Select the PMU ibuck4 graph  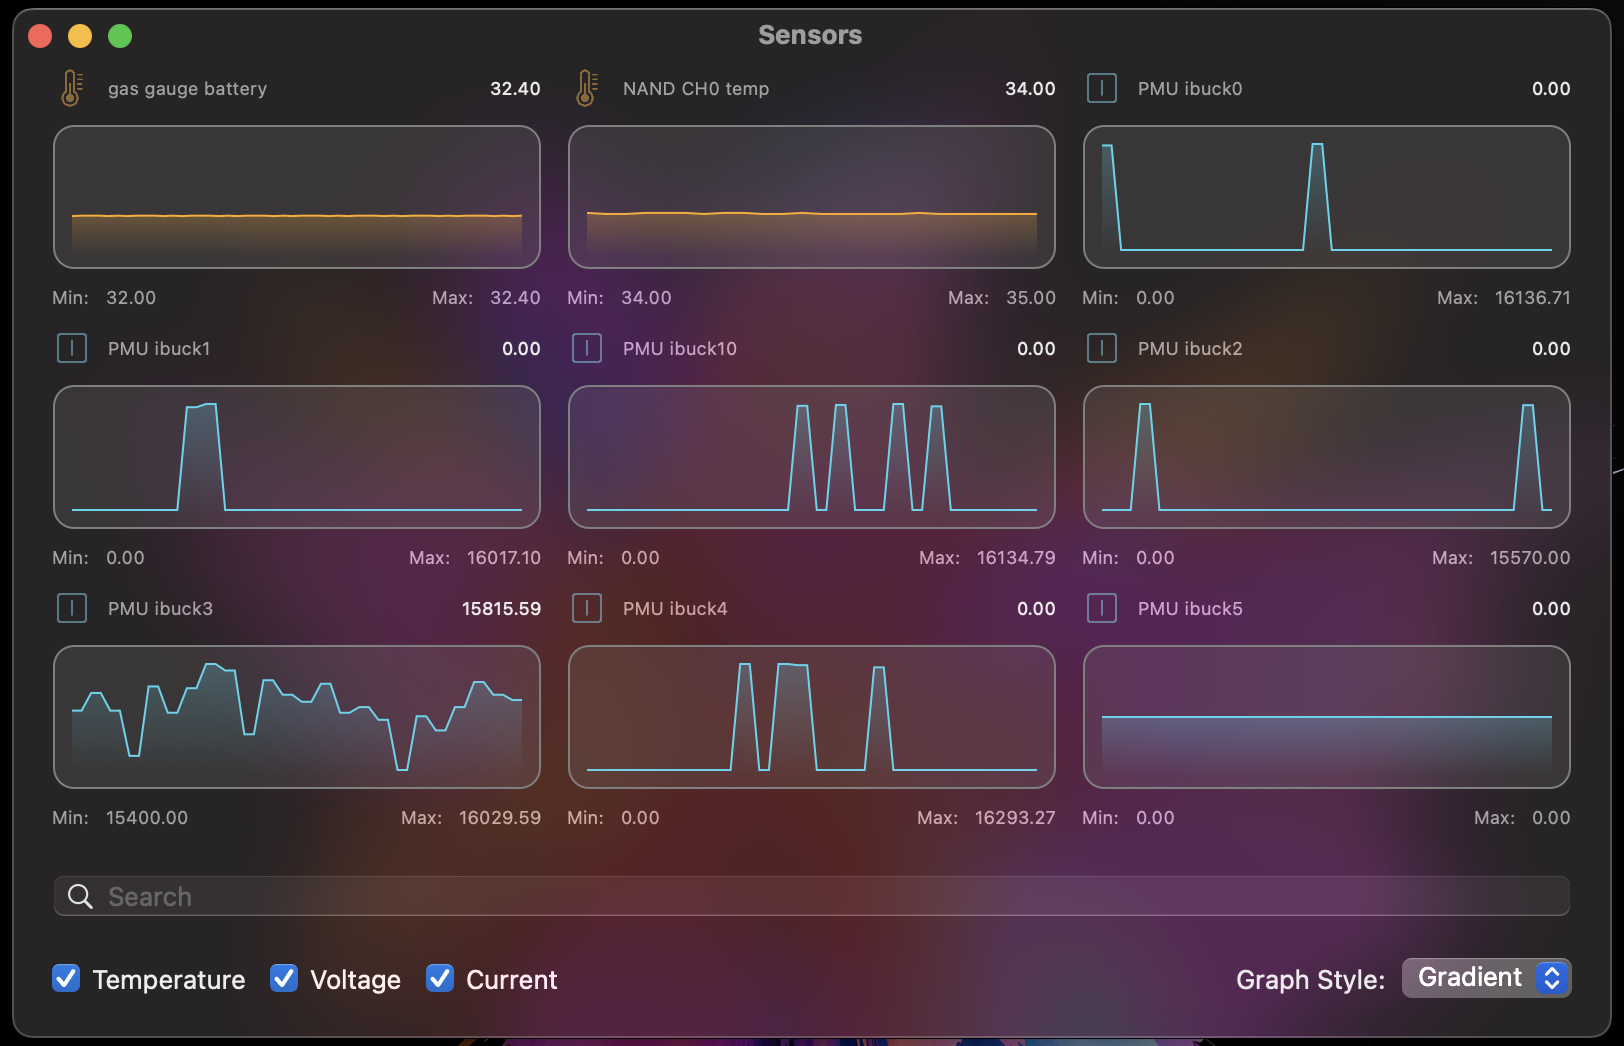812,717
